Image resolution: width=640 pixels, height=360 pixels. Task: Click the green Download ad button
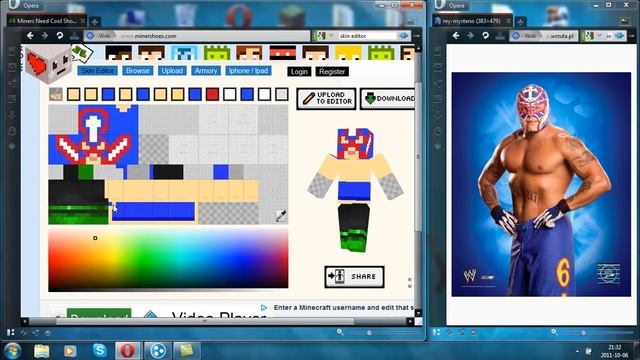coord(99,314)
